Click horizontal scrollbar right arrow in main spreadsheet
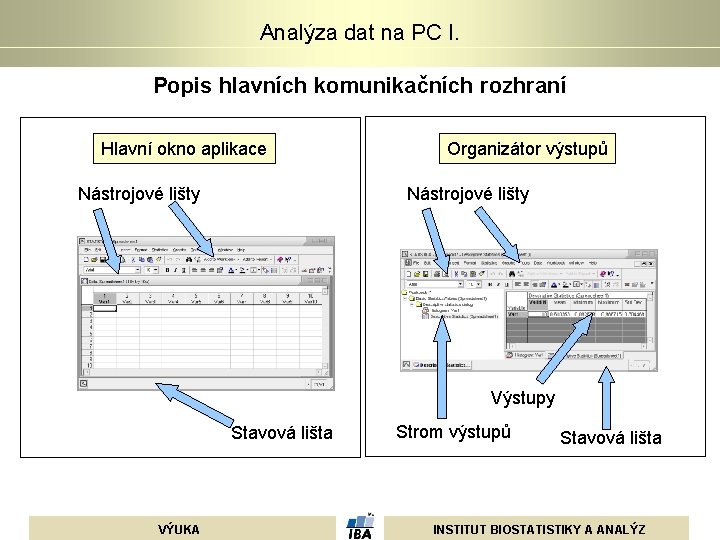 320,372
